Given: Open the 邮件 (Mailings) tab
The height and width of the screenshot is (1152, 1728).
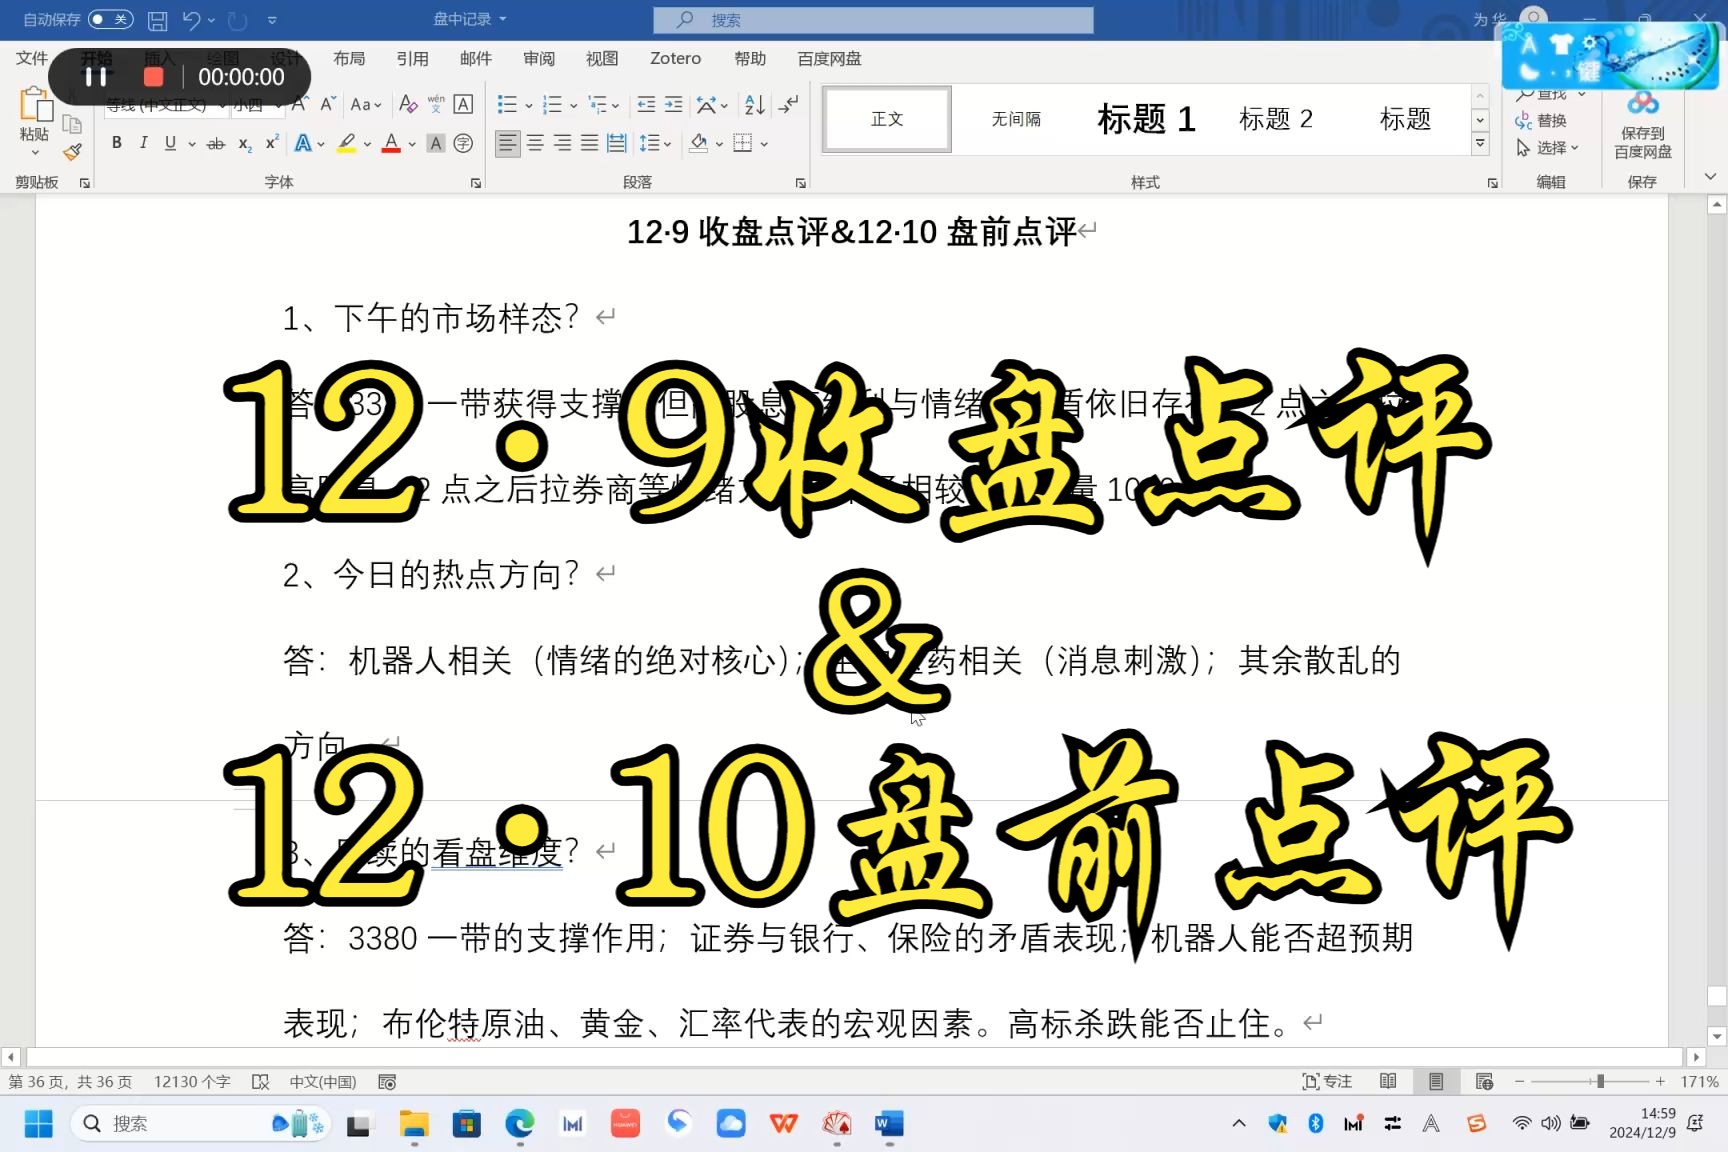Looking at the screenshot, I should coord(476,58).
